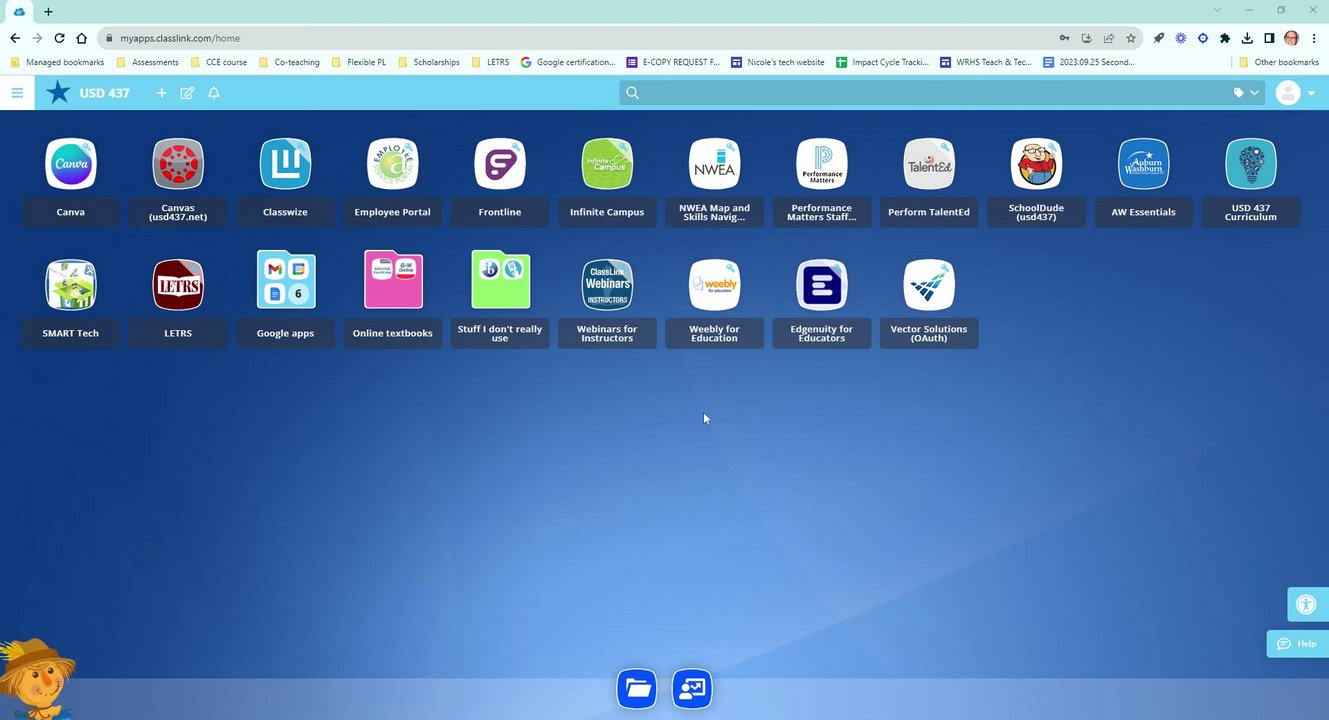Viewport: 1329px width, 720px height.
Task: Launch the LETRS app
Action: tap(178, 285)
